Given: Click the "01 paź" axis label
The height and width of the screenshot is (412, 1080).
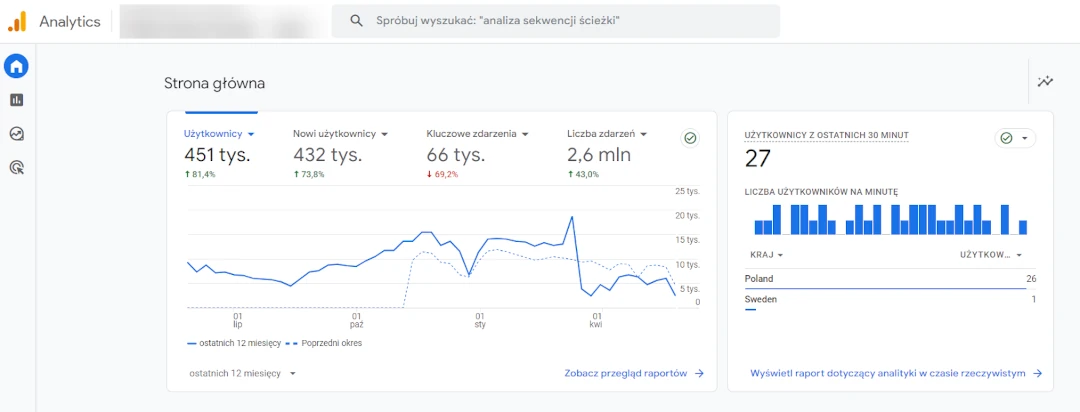Looking at the screenshot, I should [356, 320].
